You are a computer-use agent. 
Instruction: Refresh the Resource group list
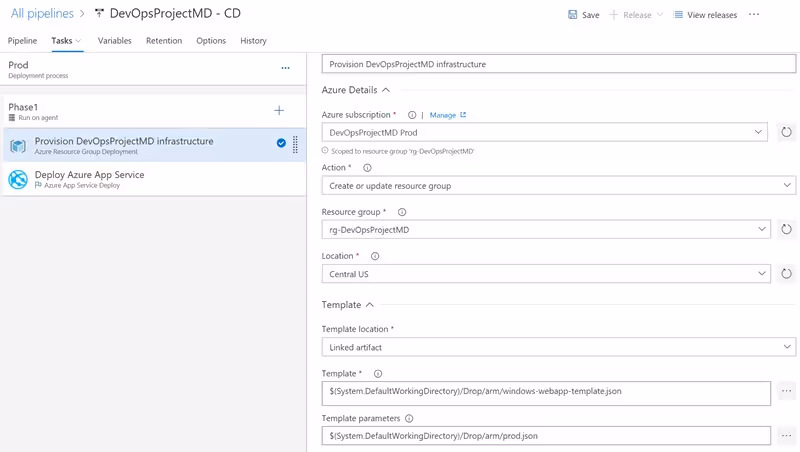(786, 230)
